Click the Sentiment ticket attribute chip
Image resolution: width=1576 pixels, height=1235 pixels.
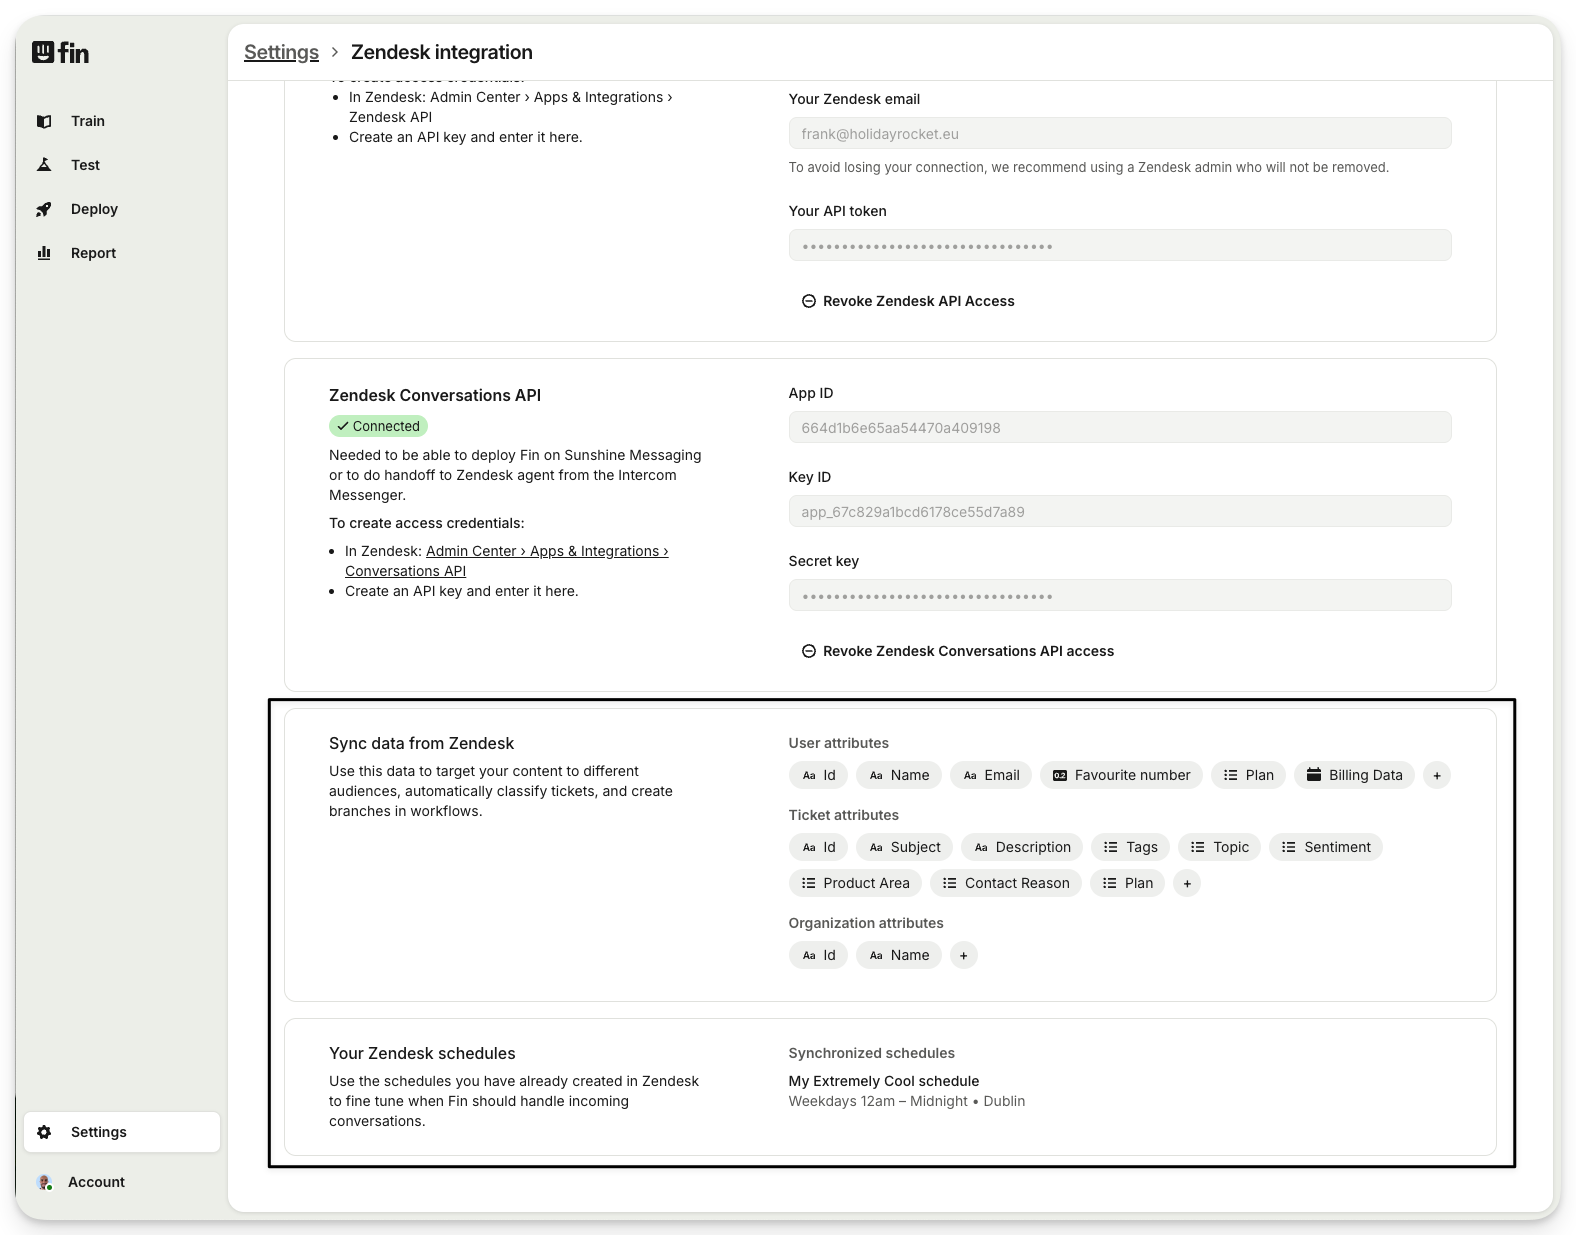(x=1325, y=847)
